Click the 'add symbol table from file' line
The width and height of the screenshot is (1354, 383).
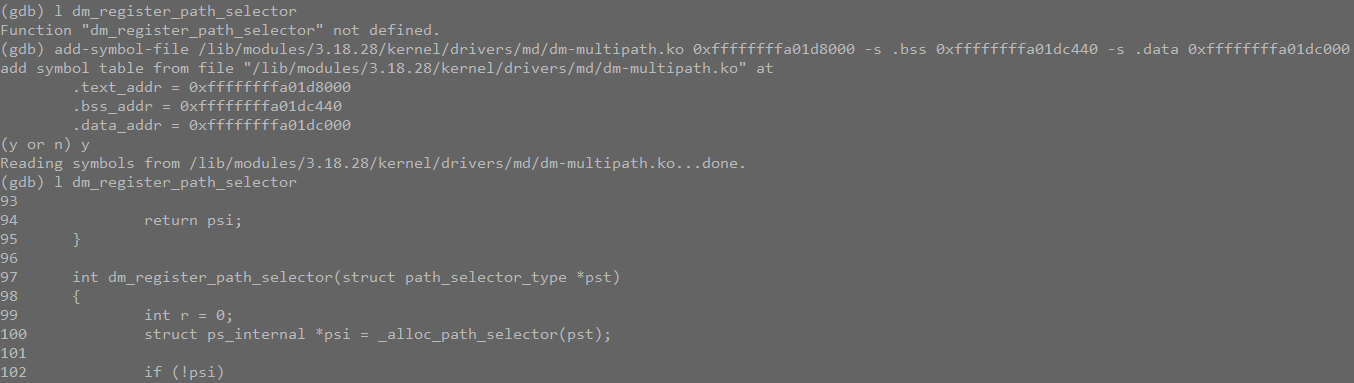pos(387,68)
